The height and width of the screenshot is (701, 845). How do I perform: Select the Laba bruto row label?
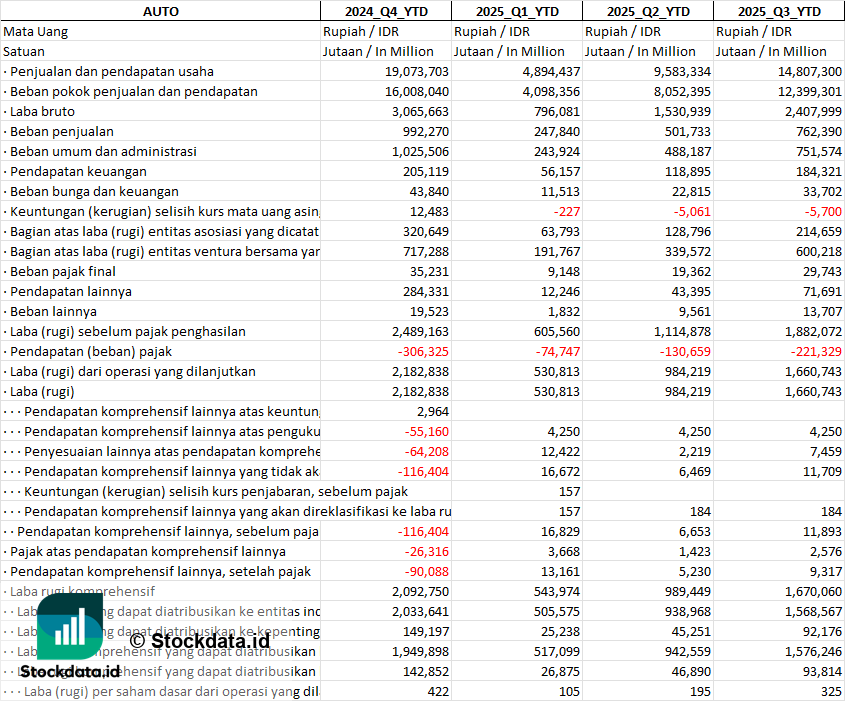pos(44,111)
